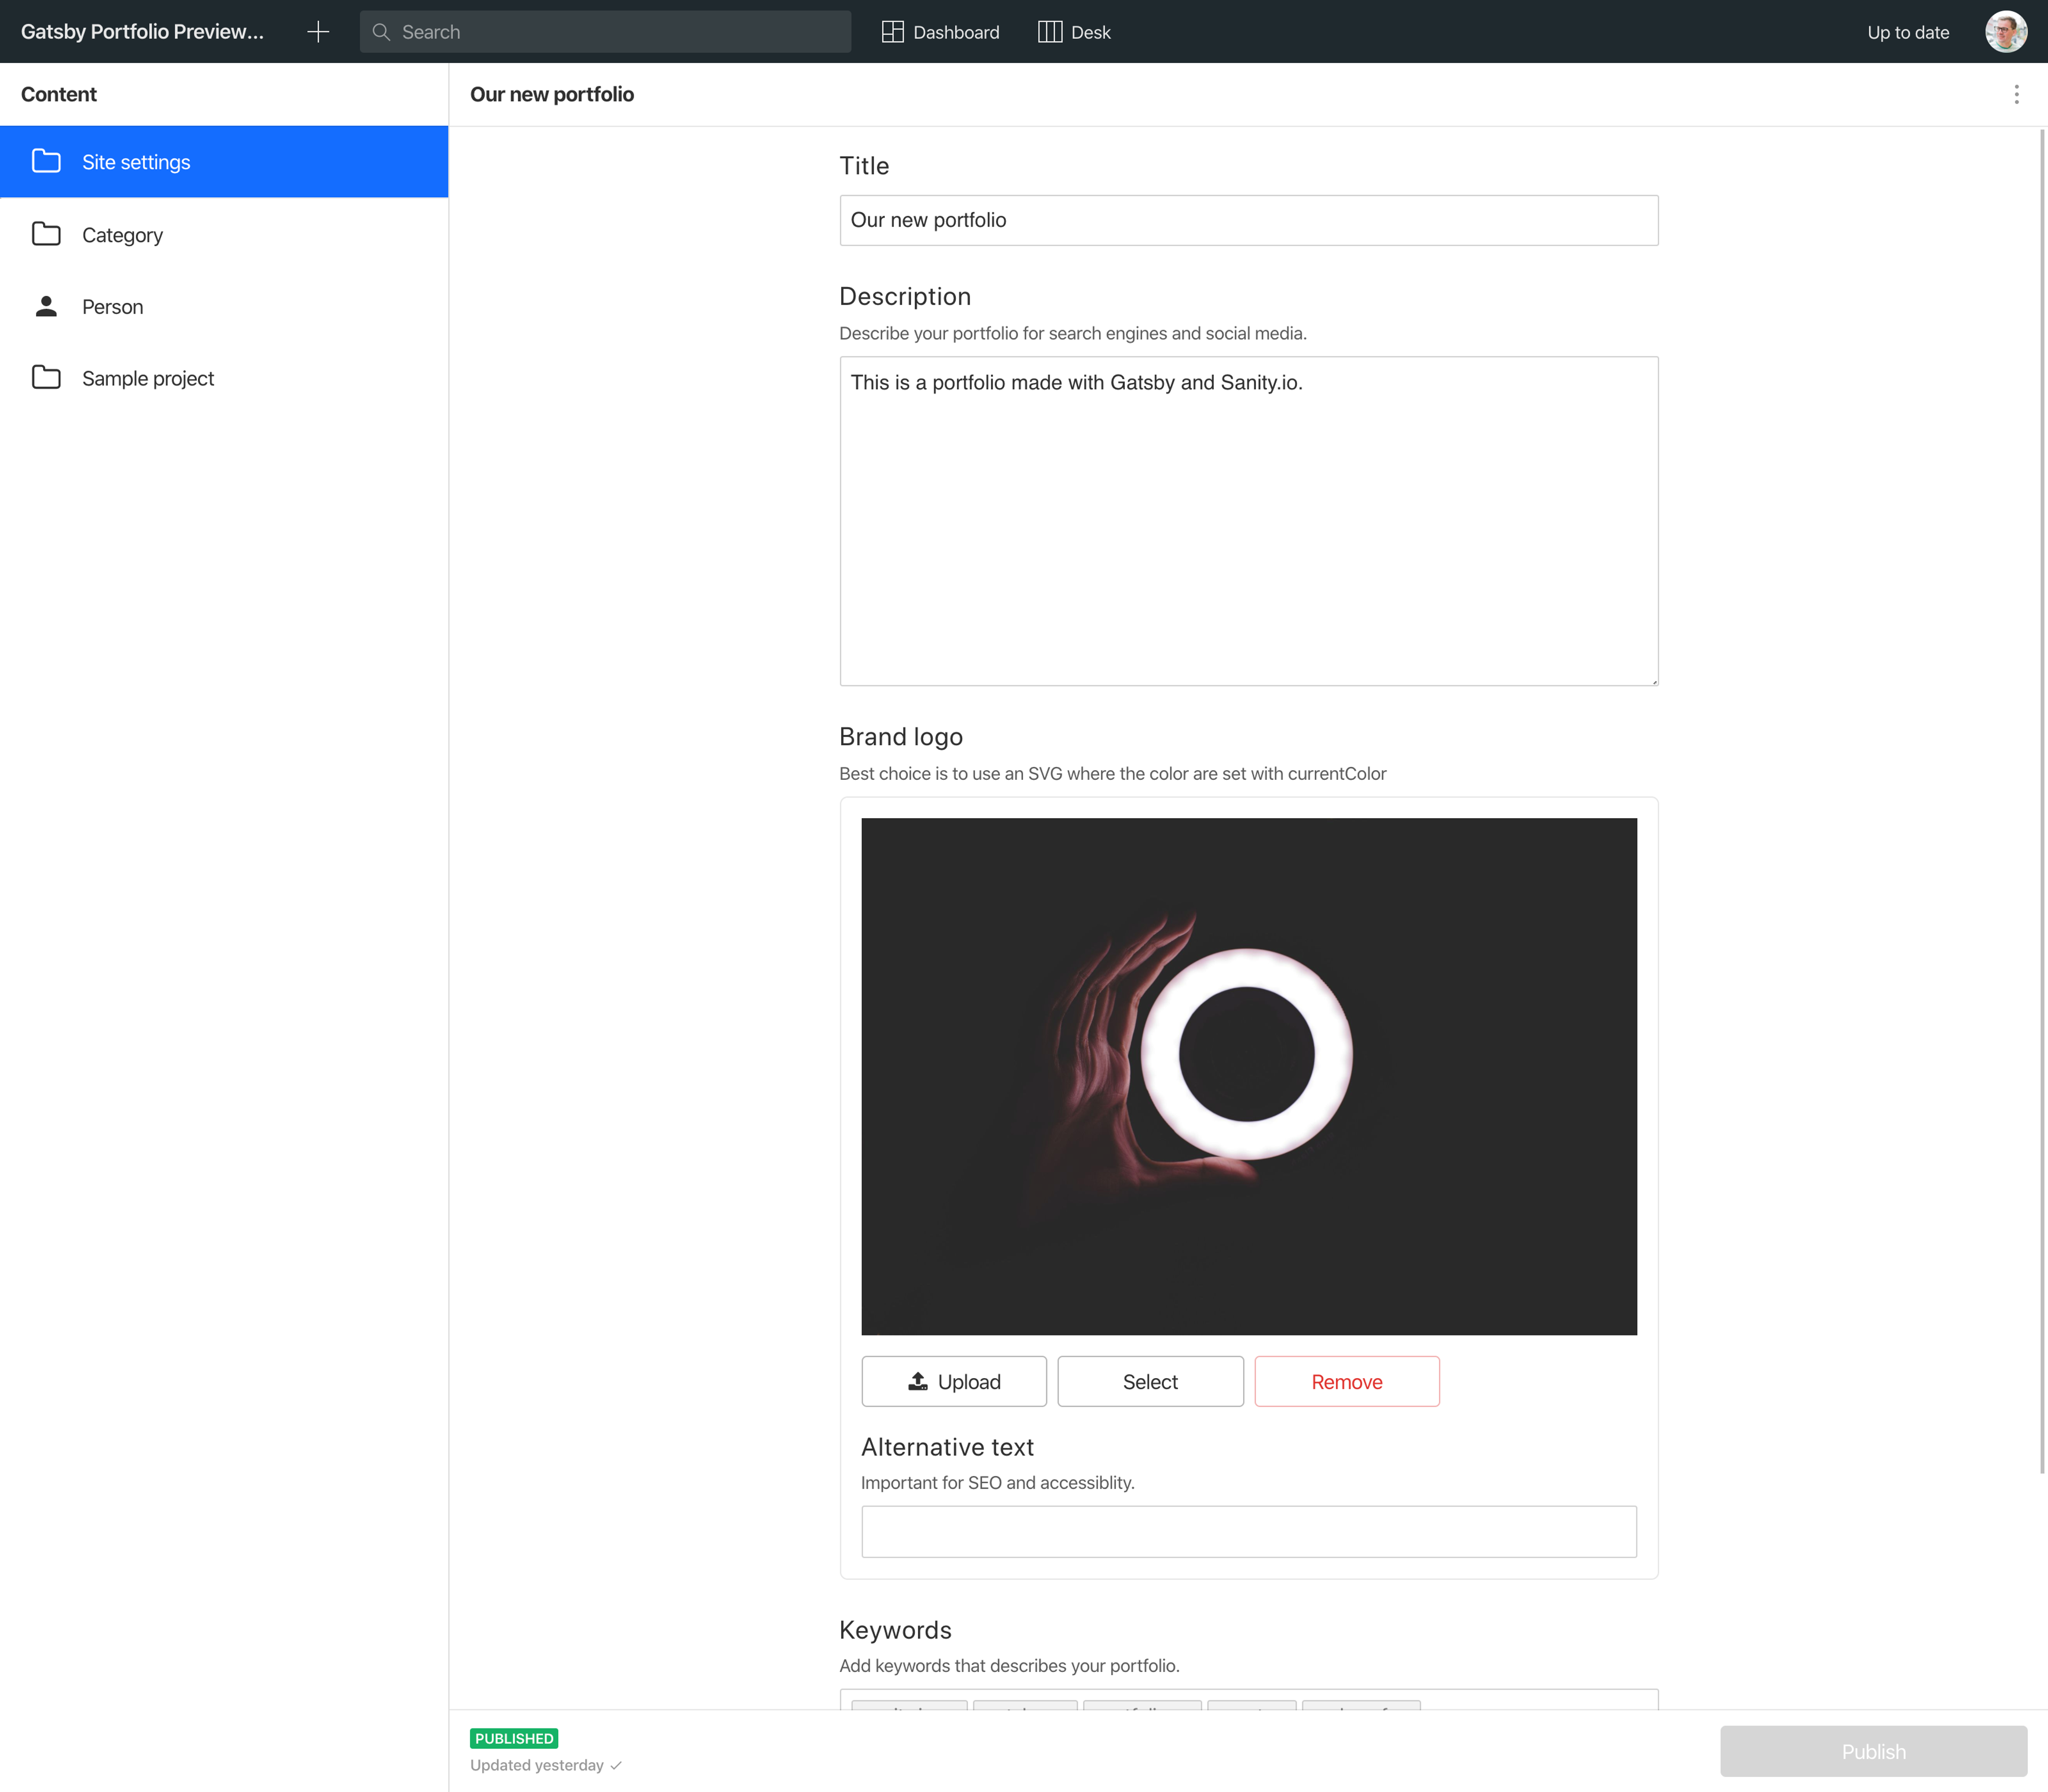Click into the Description textarea
This screenshot has width=2048, height=1792.
(x=1248, y=521)
